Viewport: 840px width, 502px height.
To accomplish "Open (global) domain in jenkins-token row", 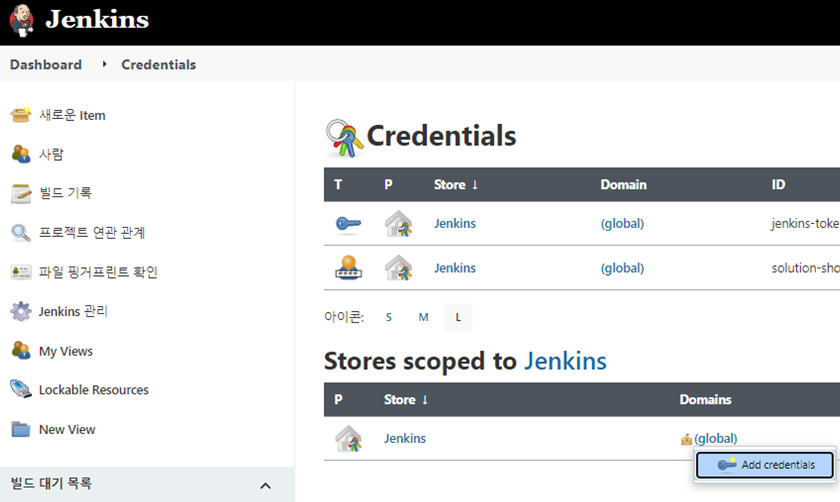I will point(622,223).
